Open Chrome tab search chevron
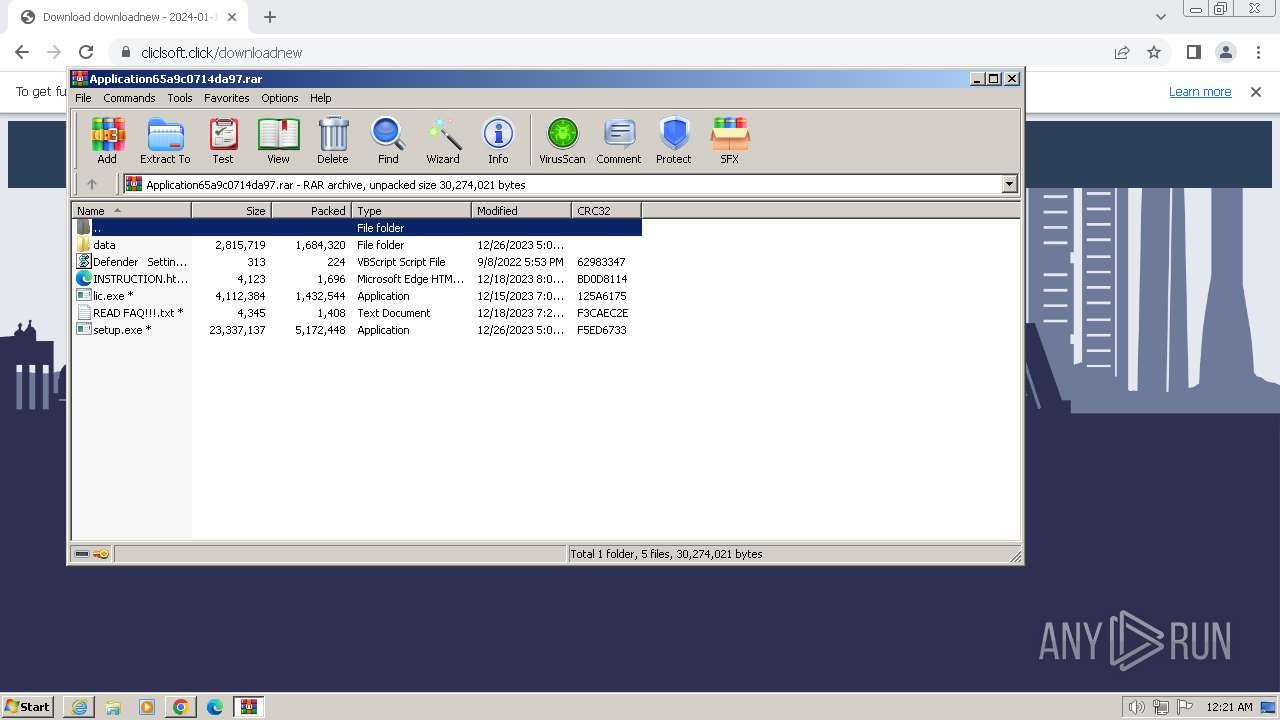Screen dimensions: 1280x720 point(1160,16)
